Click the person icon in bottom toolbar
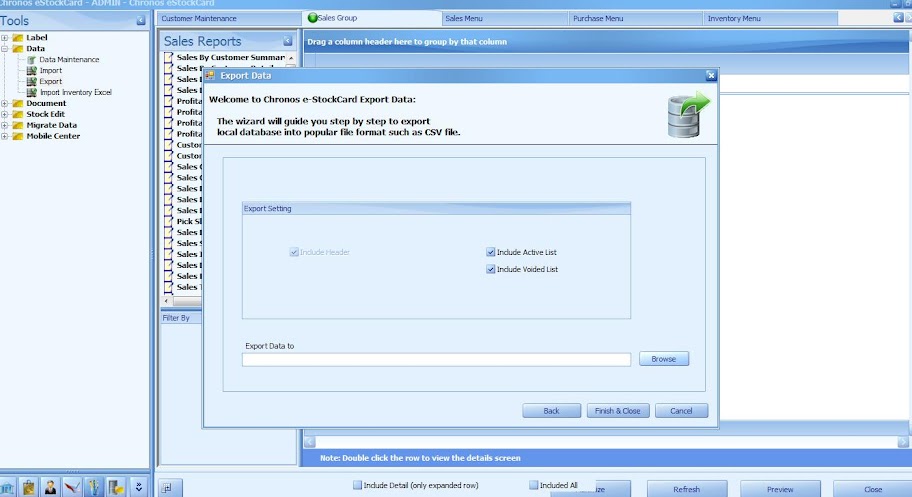This screenshot has width=912, height=497. (51, 487)
